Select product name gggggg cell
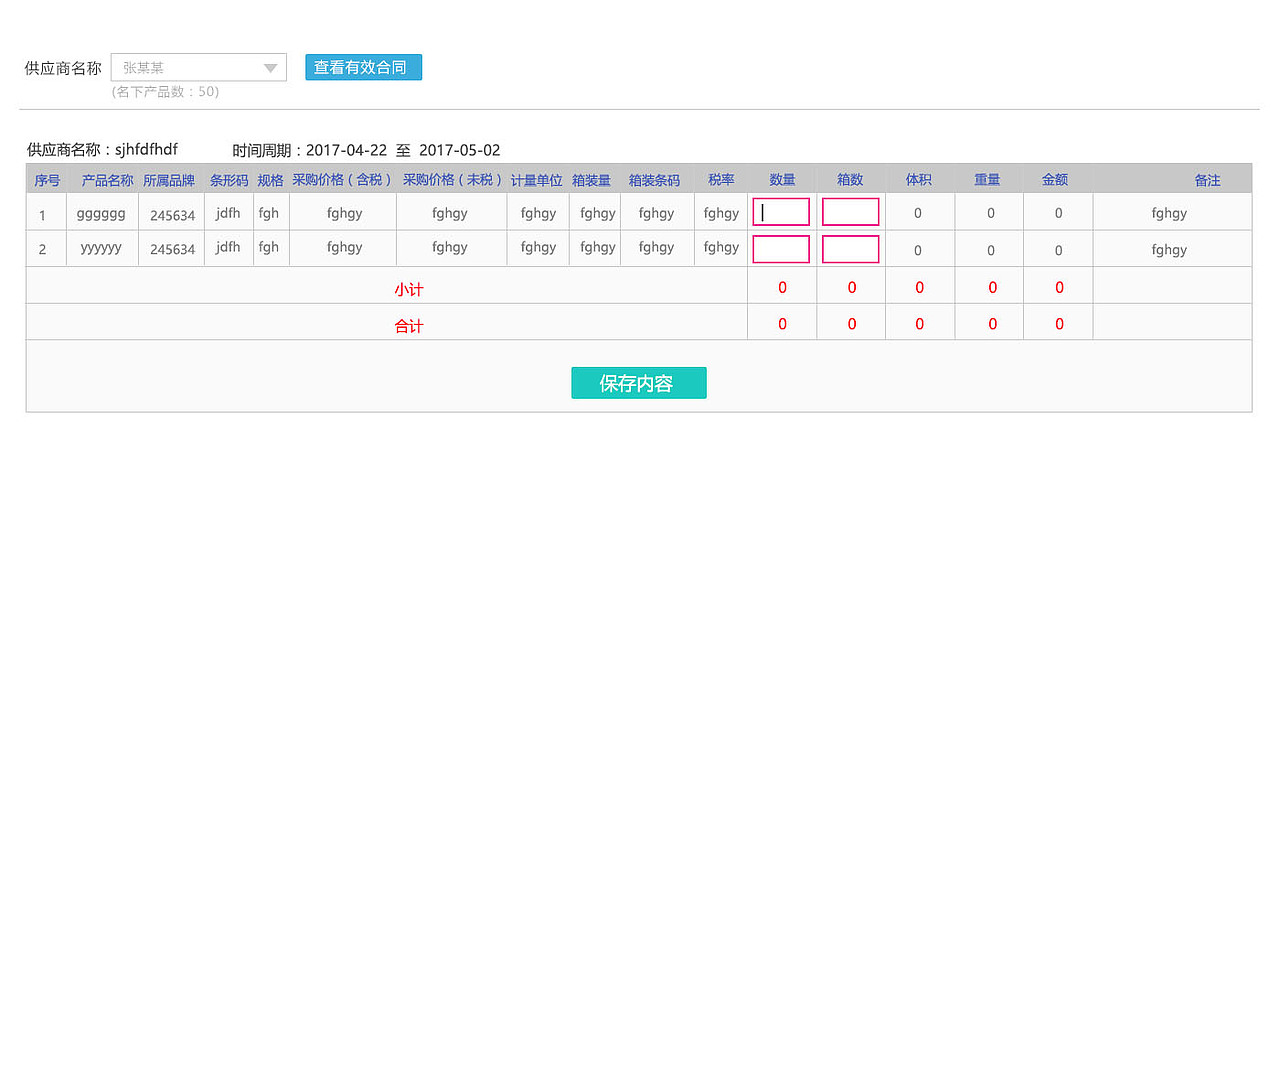Image resolution: width=1280 pixels, height=1083 pixels. pyautogui.click(x=101, y=213)
